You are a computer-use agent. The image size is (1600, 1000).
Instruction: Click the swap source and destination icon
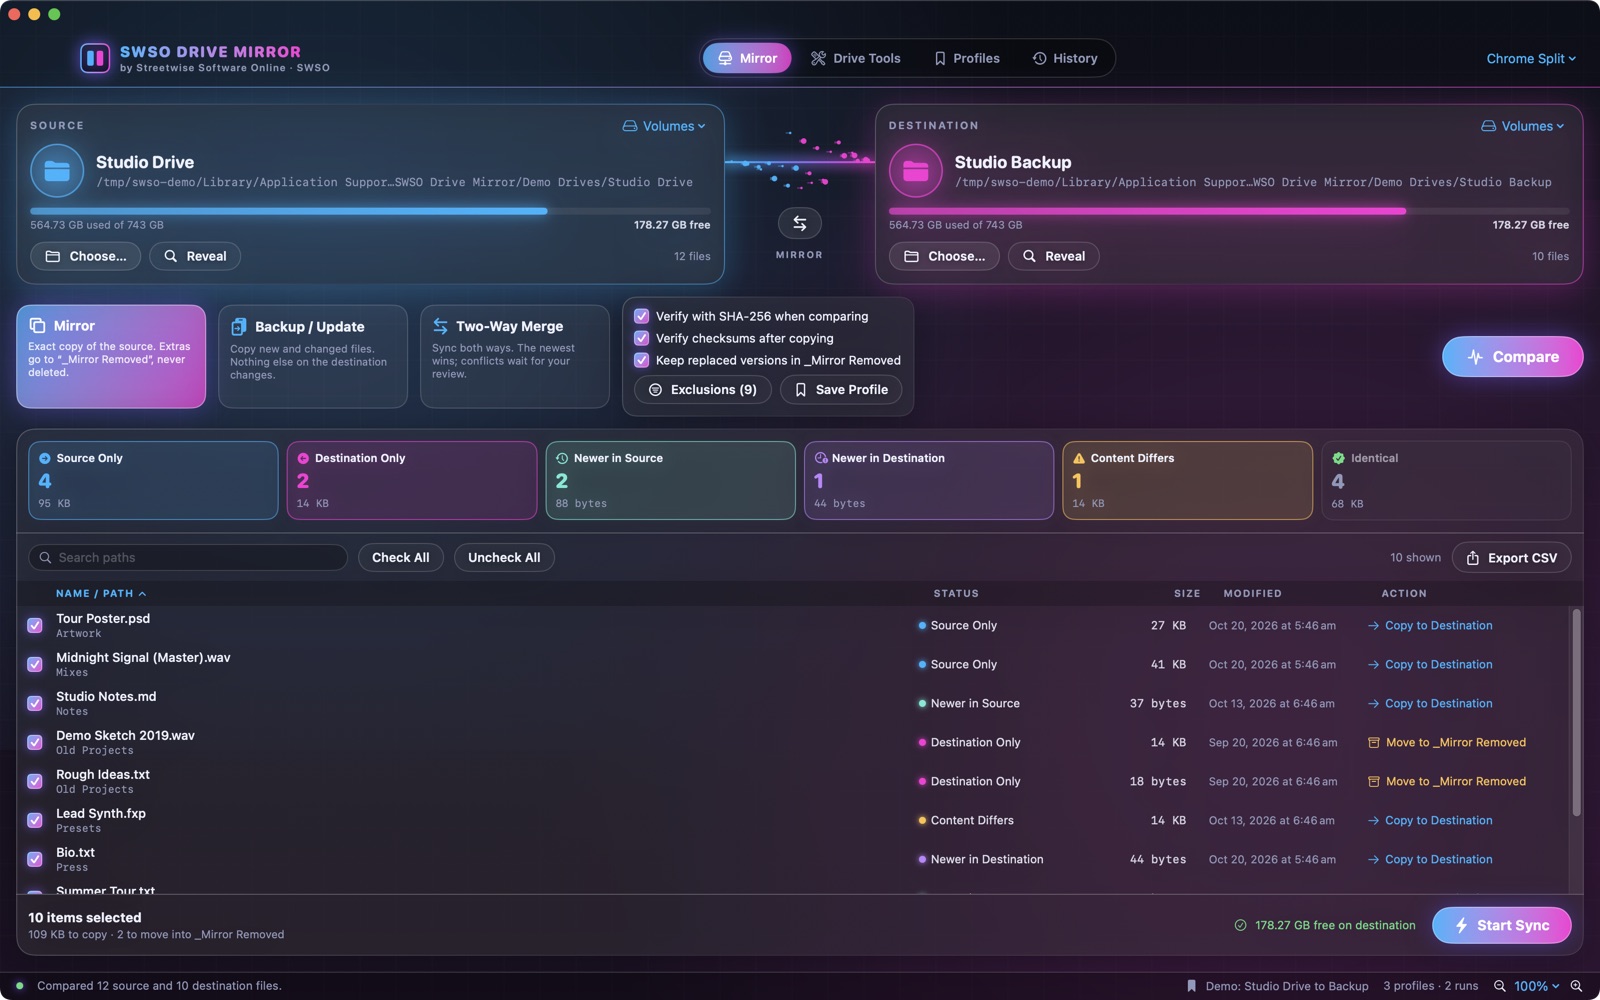coord(799,223)
